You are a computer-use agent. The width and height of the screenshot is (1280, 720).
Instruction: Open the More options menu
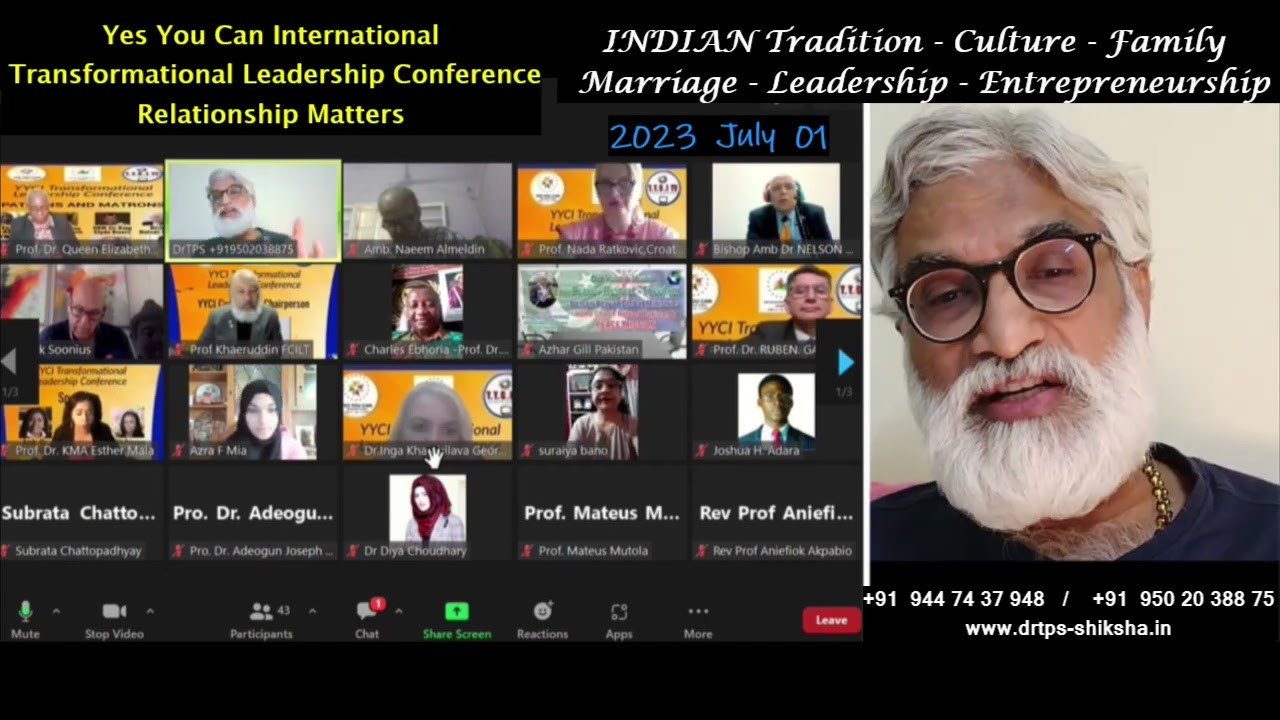point(698,619)
